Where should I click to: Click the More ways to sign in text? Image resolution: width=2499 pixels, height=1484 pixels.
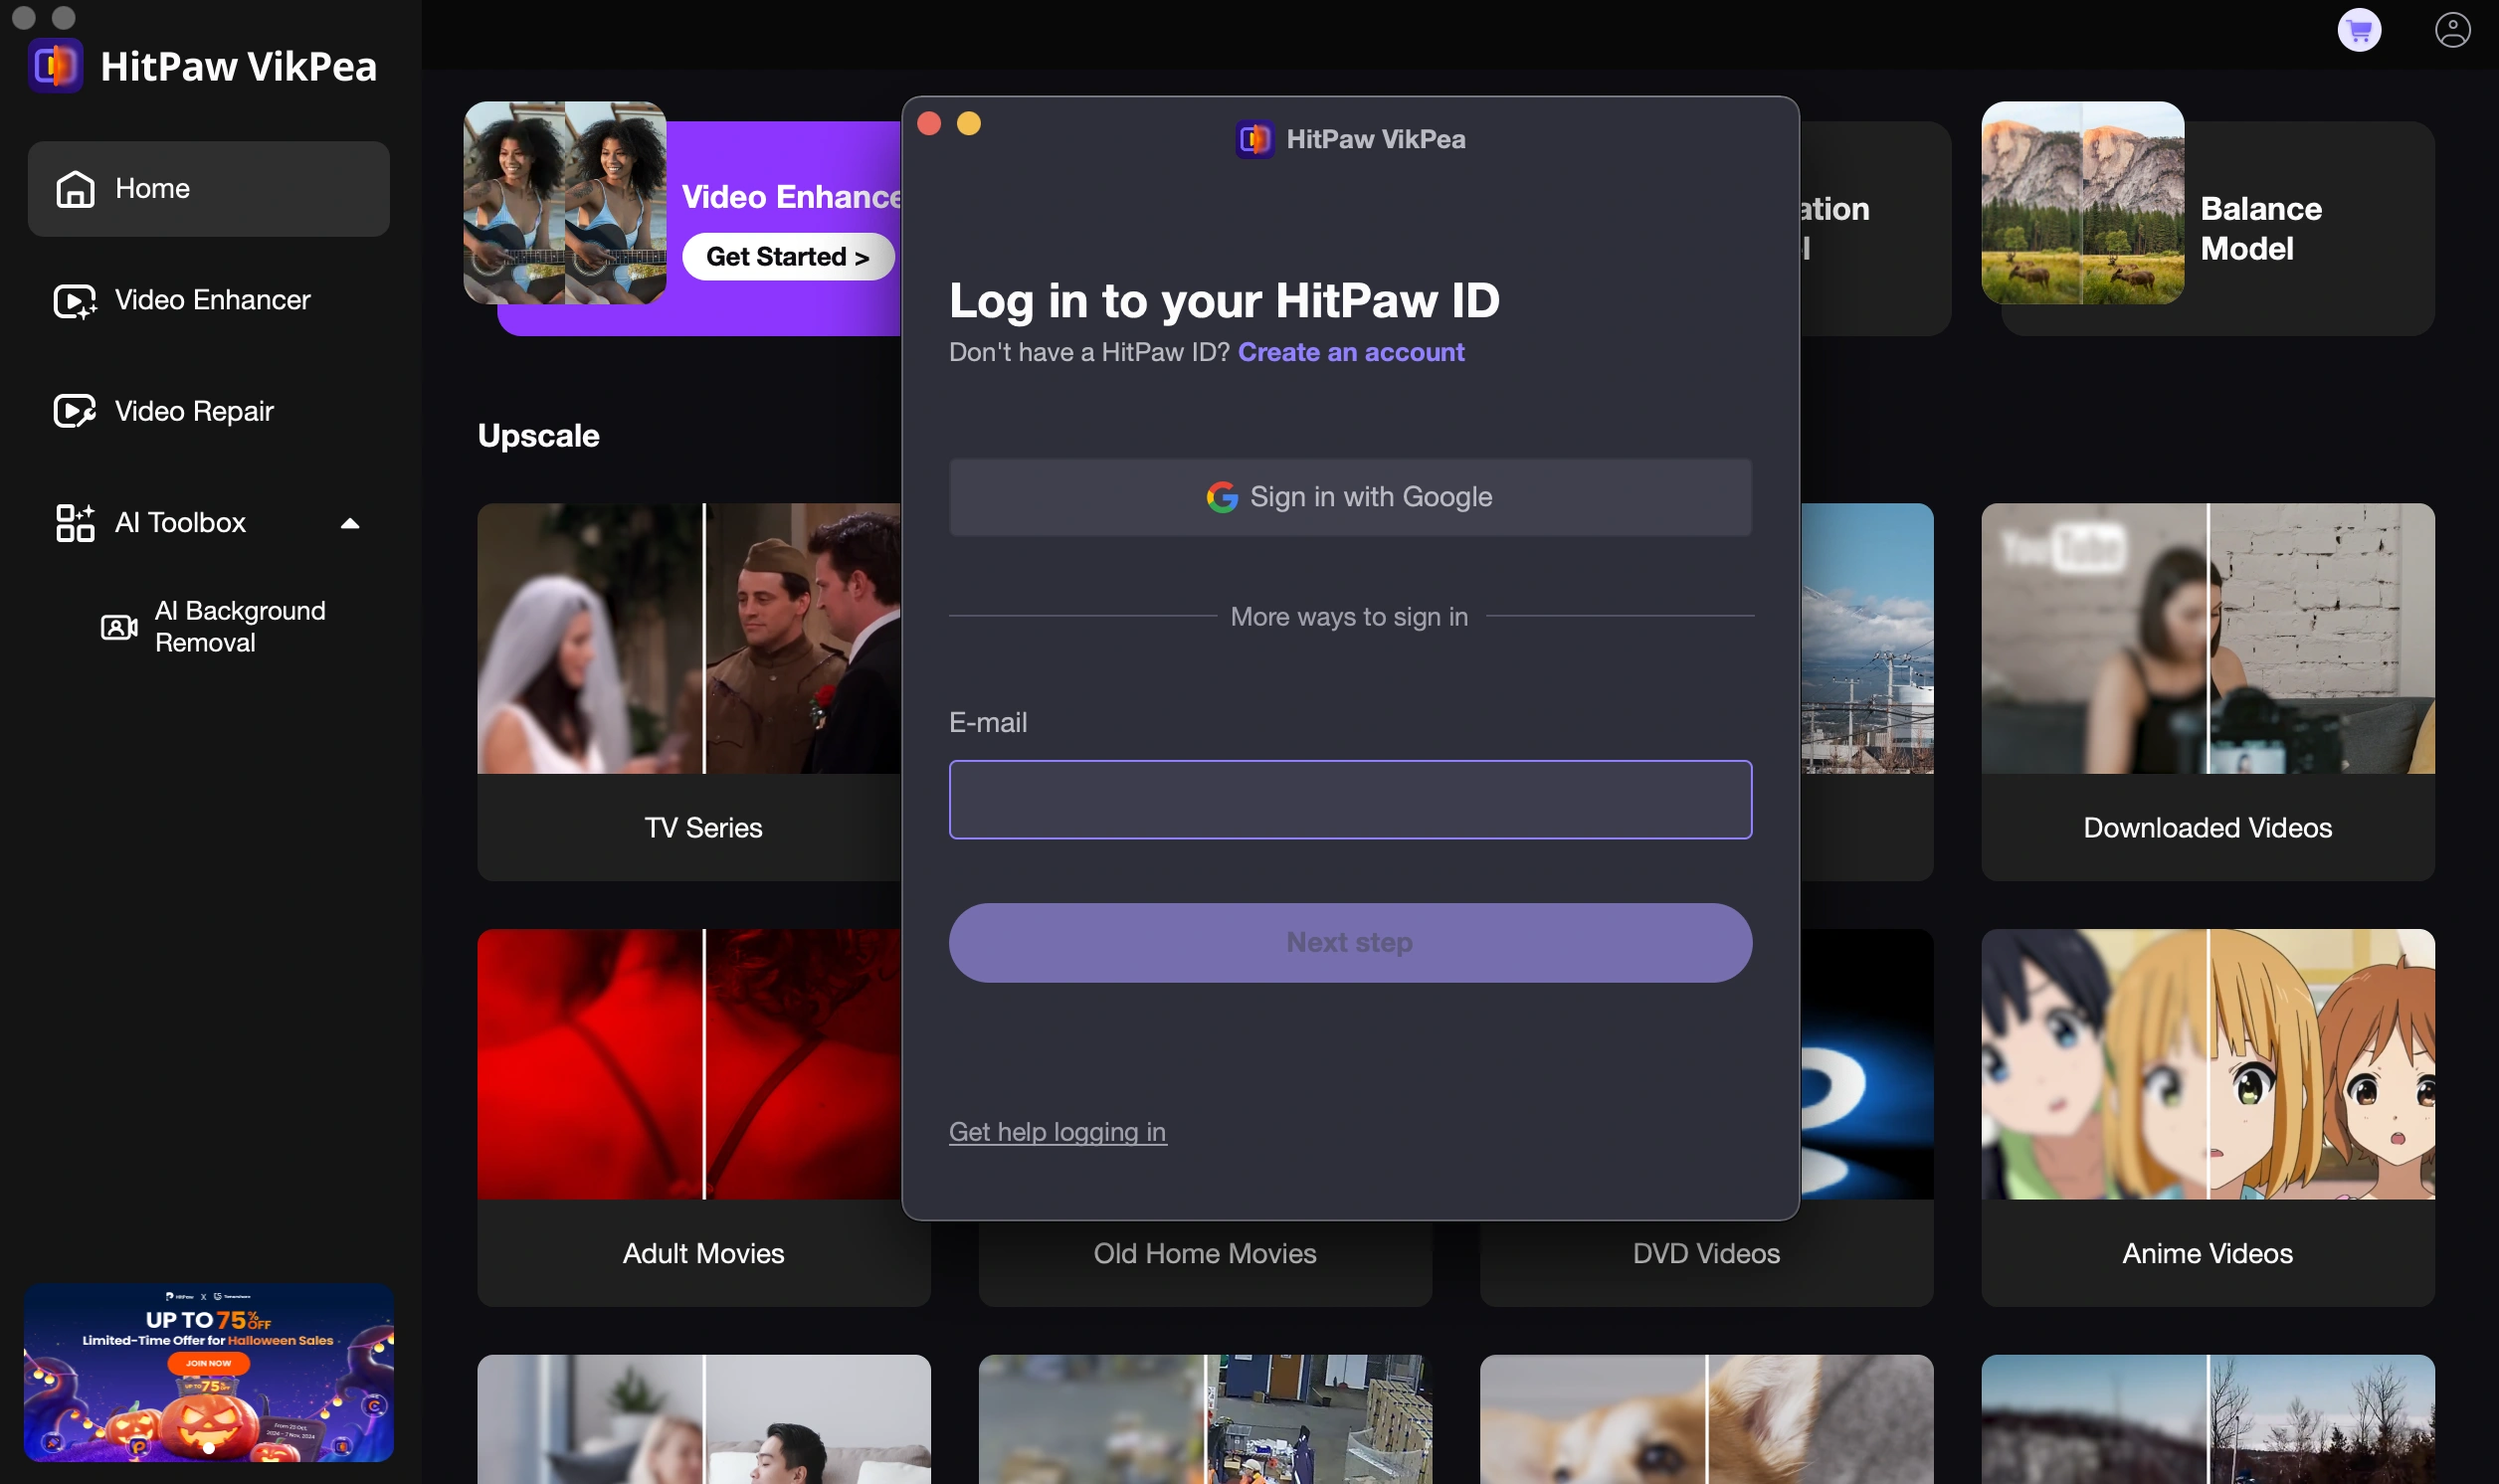pyautogui.click(x=1349, y=617)
